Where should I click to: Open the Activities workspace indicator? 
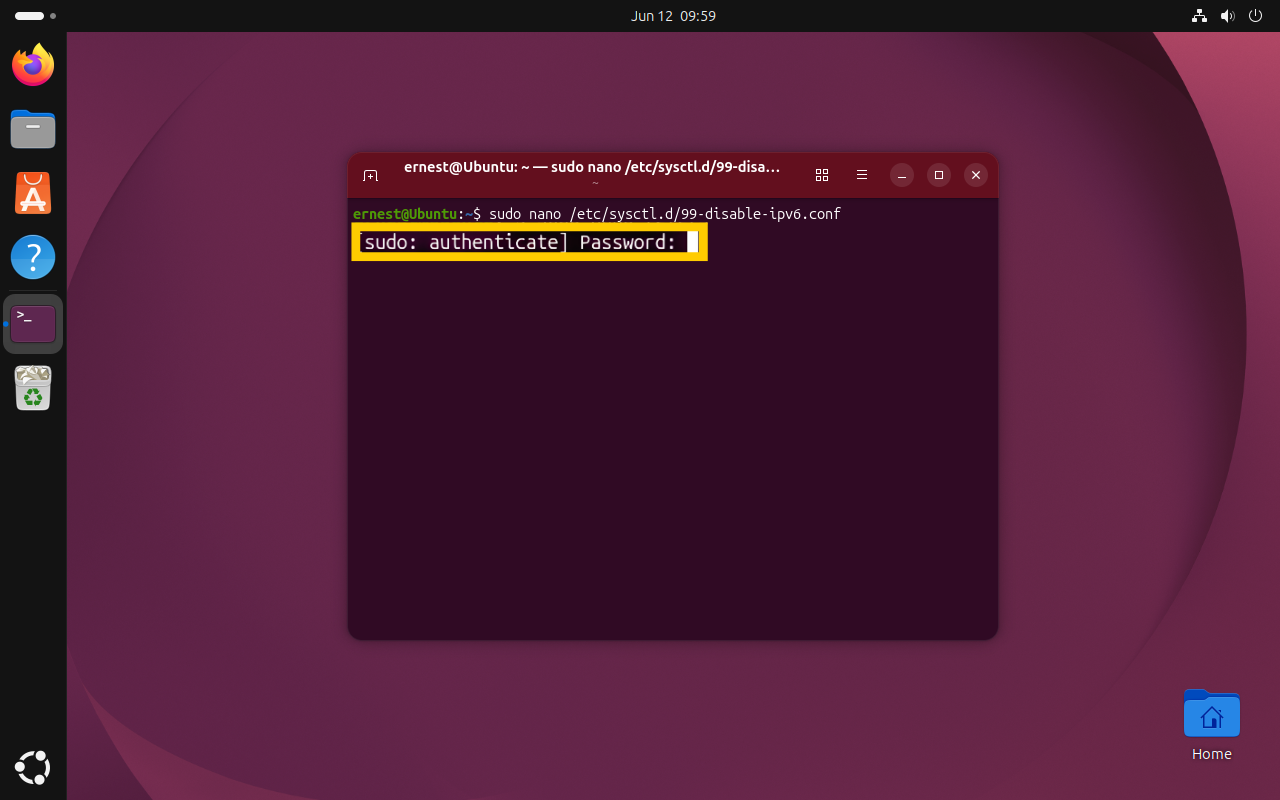35,16
